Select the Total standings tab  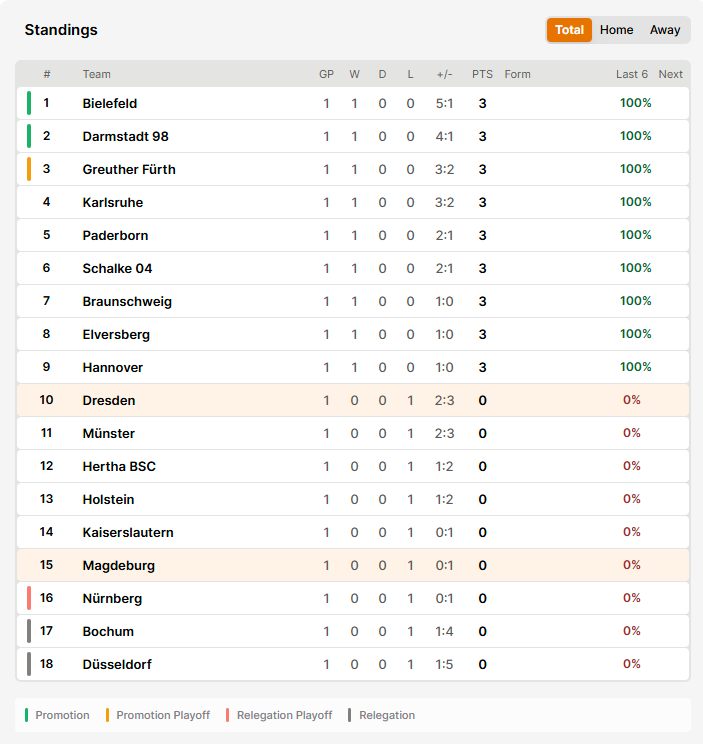(569, 30)
